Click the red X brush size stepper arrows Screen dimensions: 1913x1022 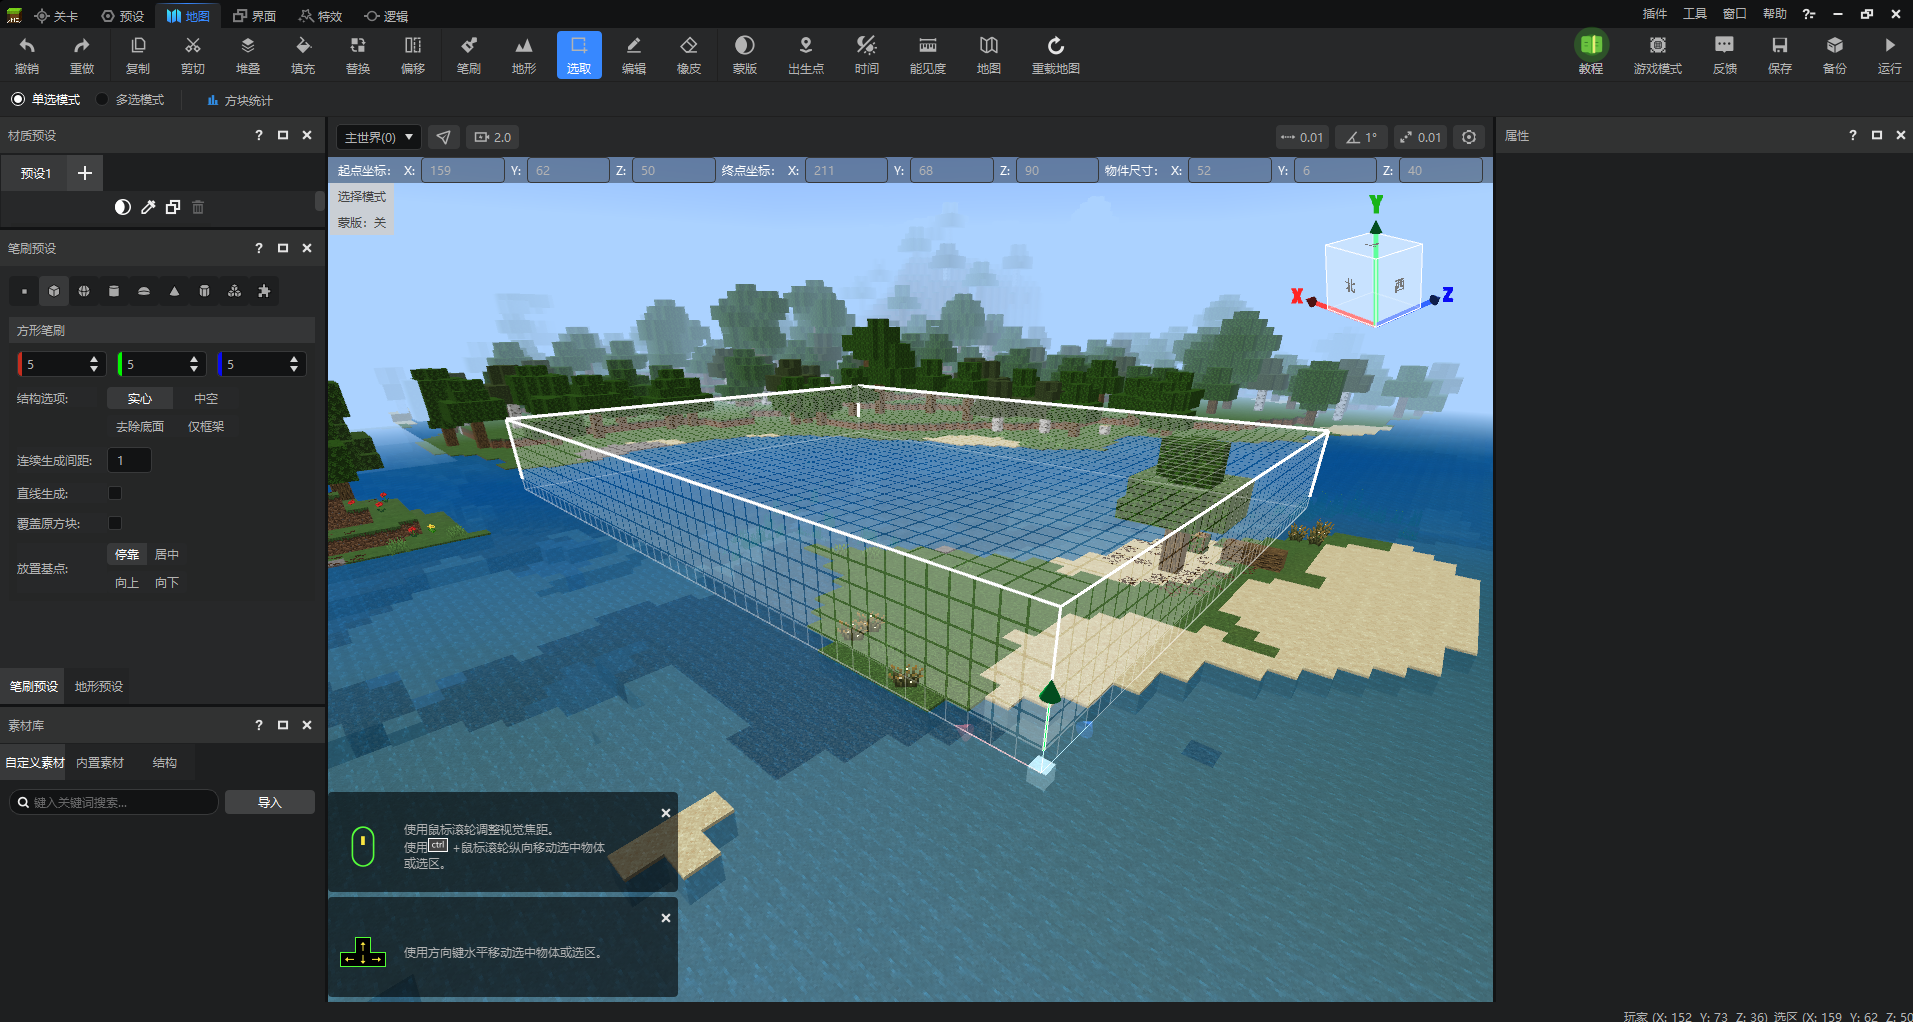[94, 364]
